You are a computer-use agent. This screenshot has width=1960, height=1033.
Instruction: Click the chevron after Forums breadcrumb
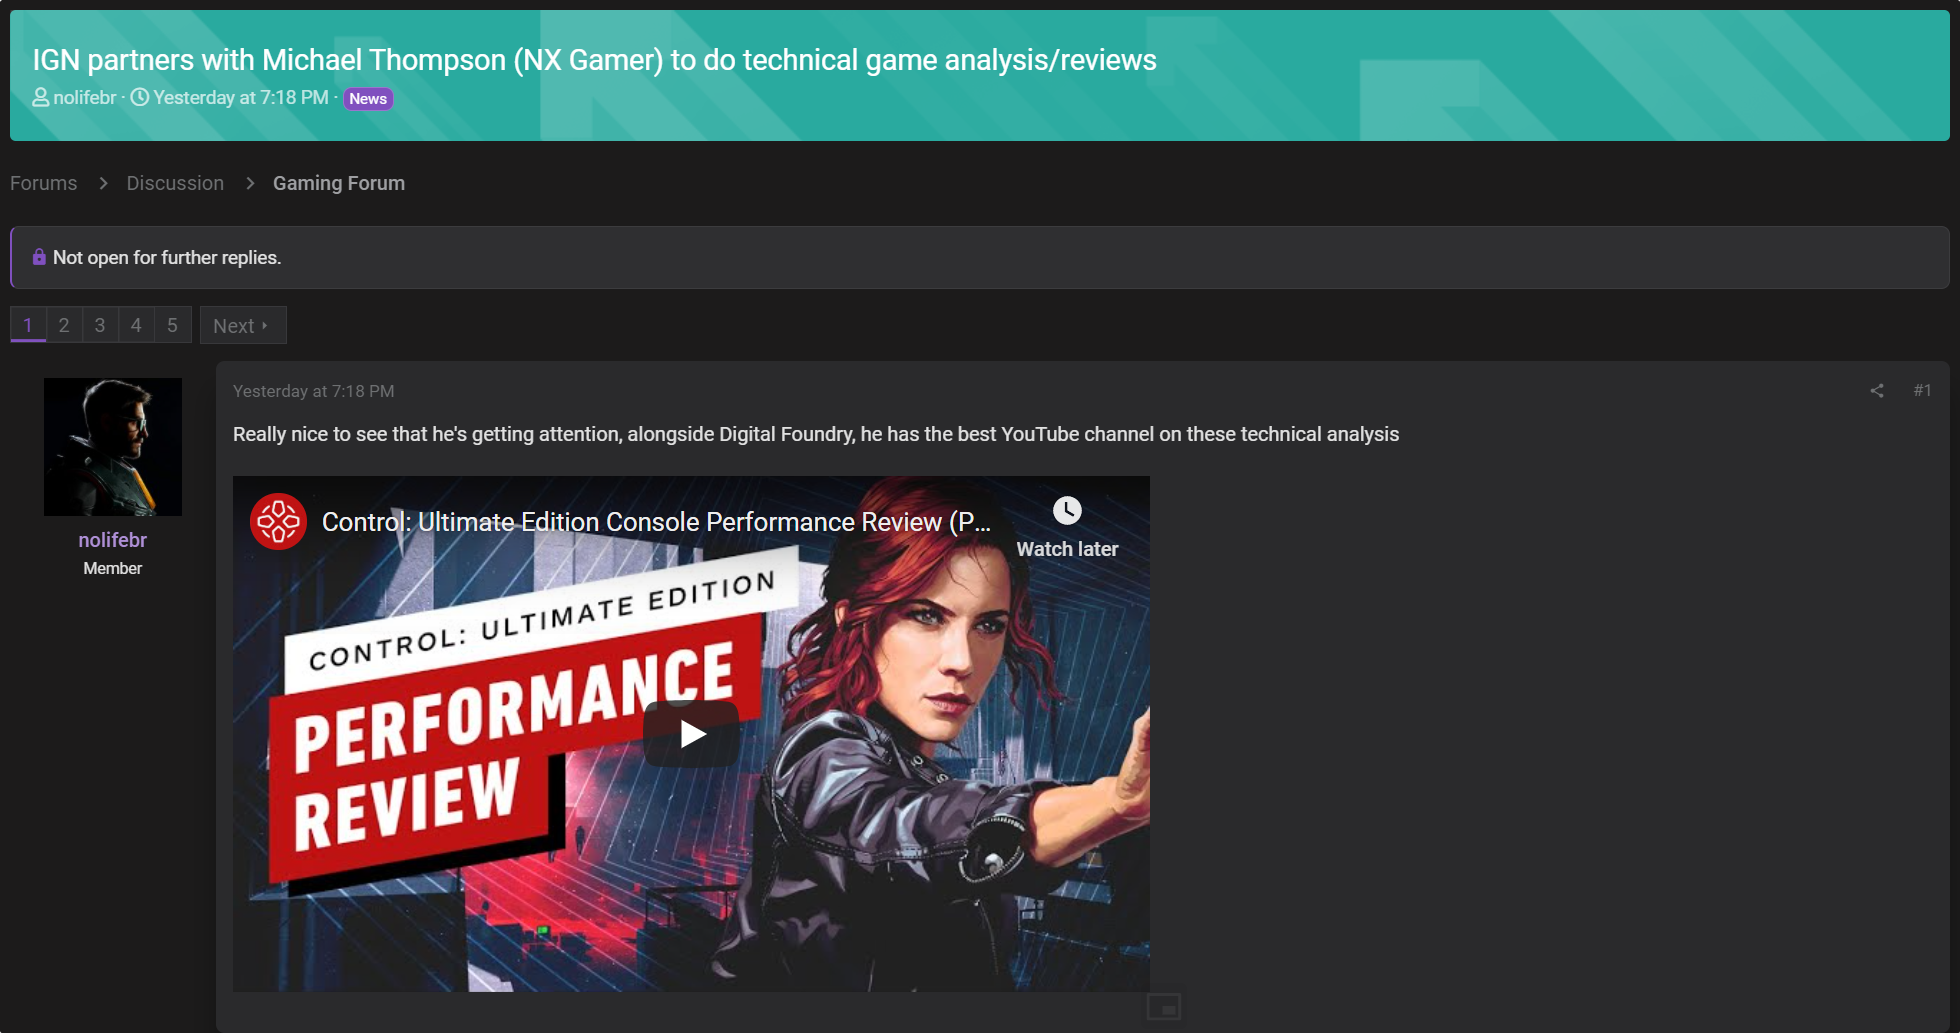(x=103, y=183)
